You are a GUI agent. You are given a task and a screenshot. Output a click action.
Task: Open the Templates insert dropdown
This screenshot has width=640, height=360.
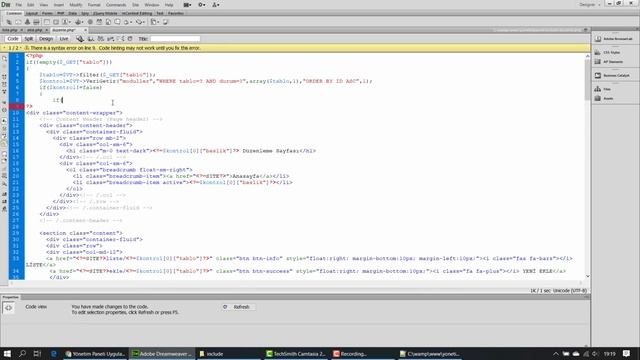pyautogui.click(x=155, y=22)
